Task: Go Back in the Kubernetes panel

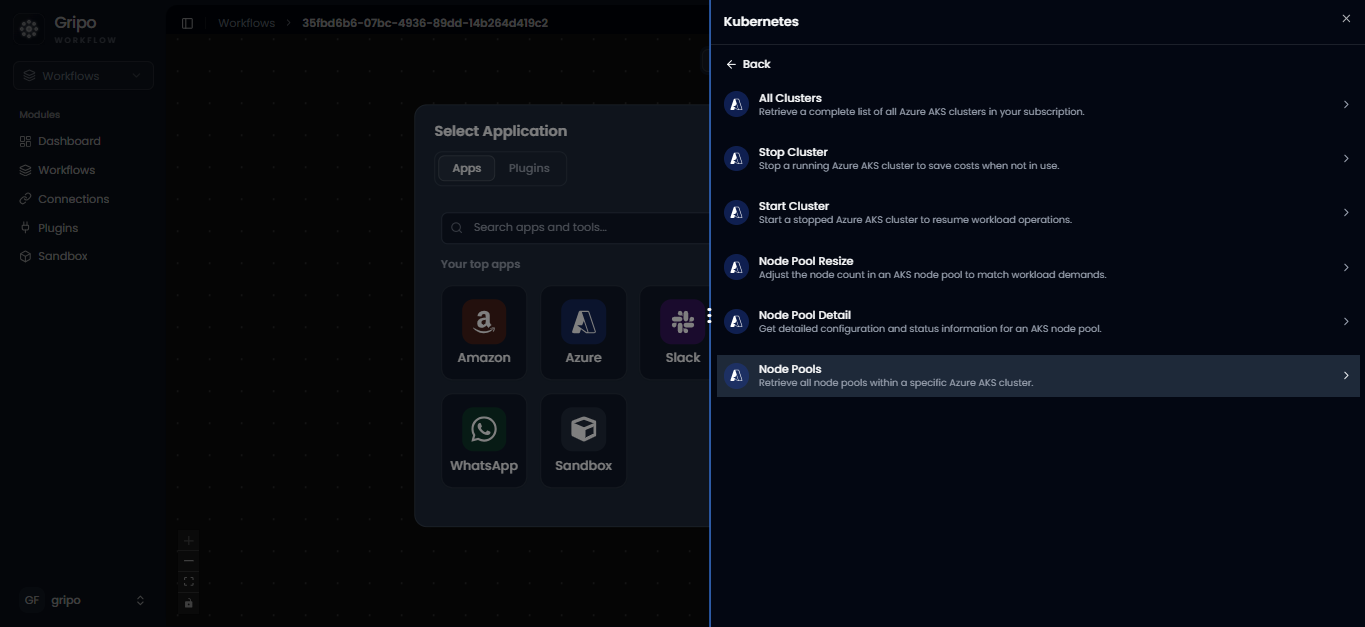Action: pos(748,64)
